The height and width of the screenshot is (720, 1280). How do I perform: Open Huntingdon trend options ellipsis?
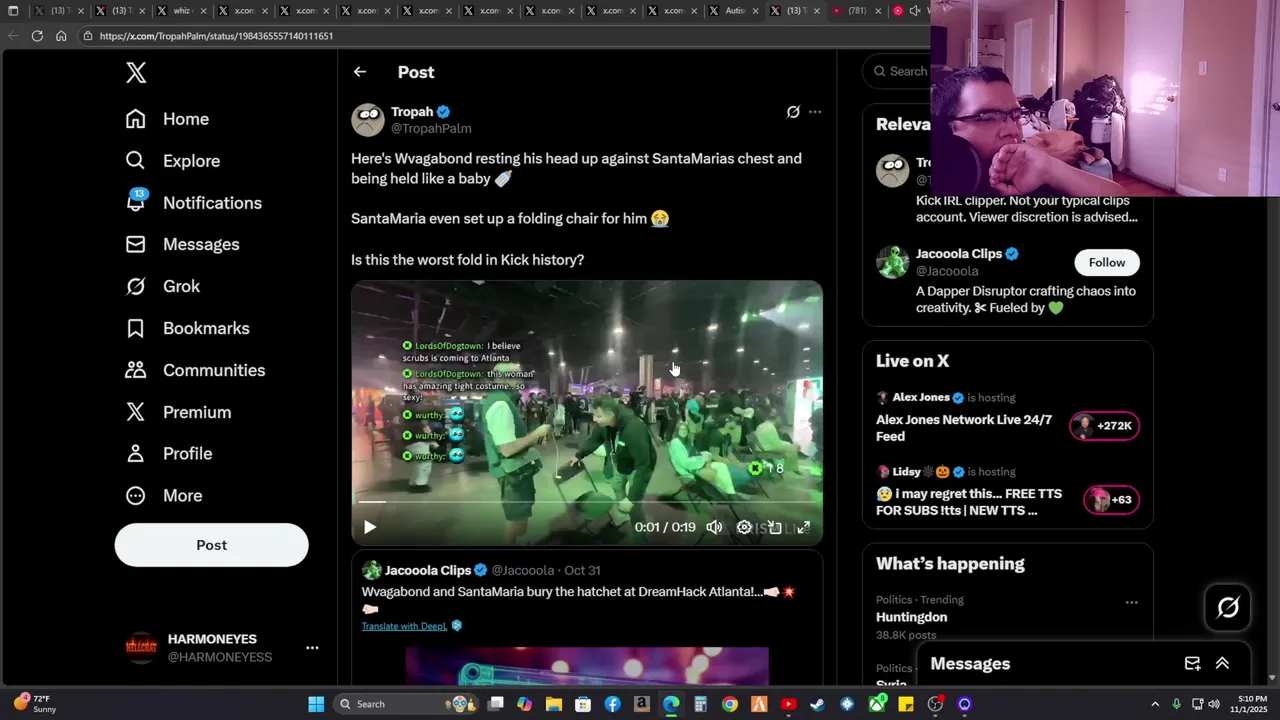click(x=1132, y=602)
